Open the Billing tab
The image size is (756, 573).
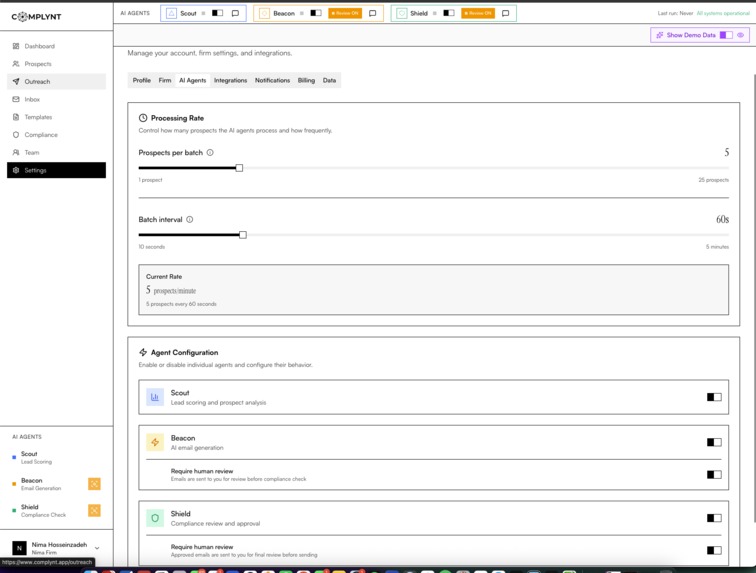point(306,81)
